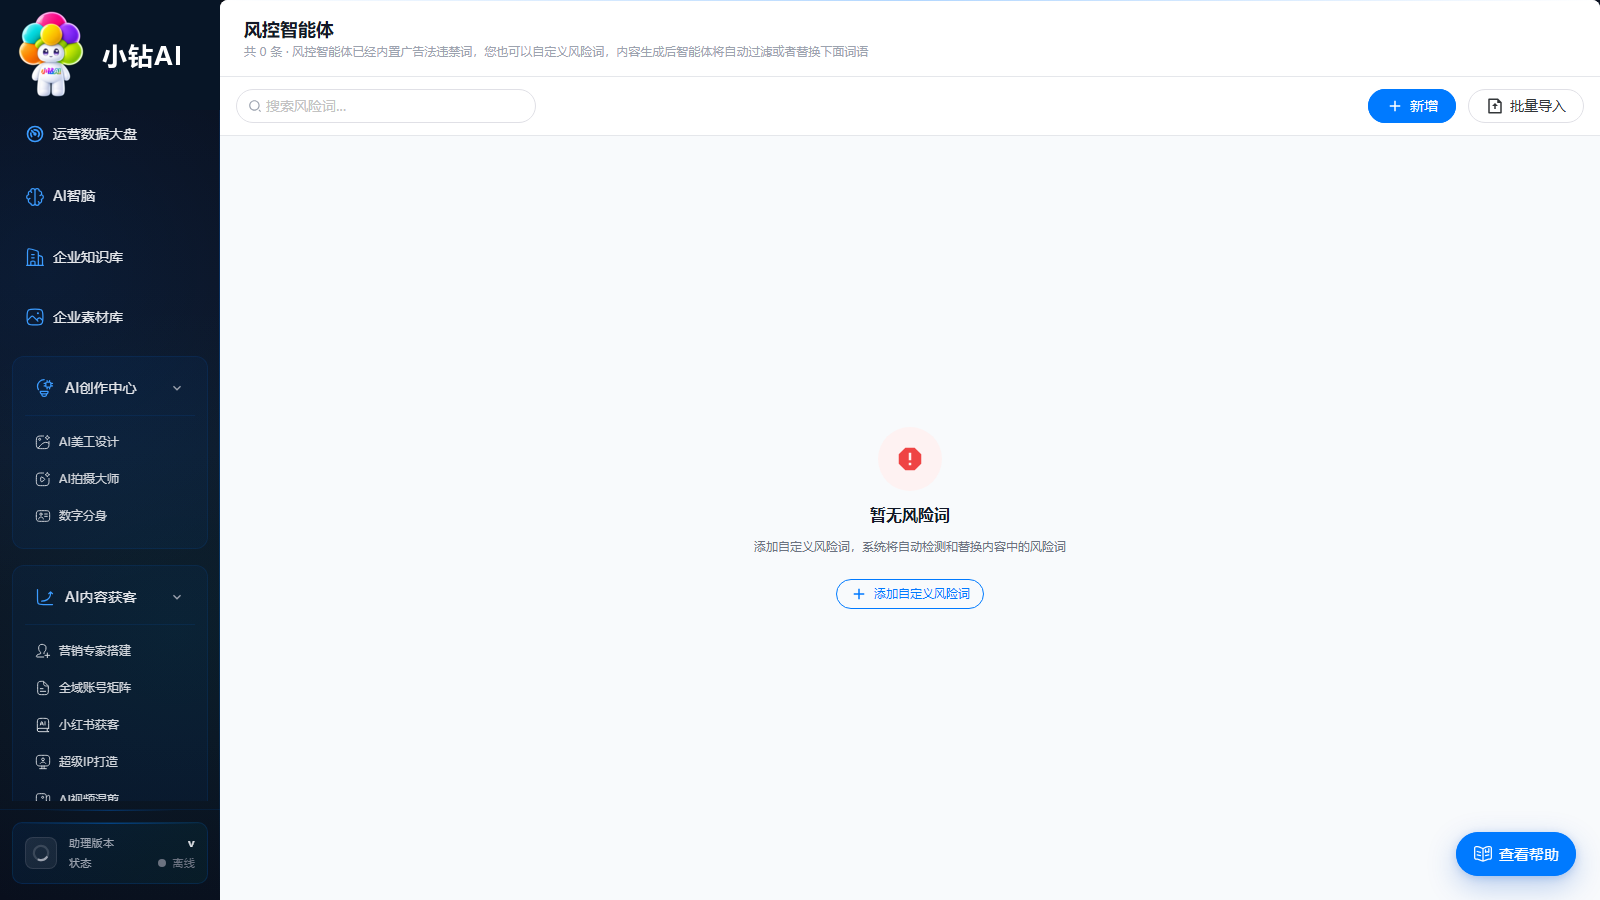
Task: Click the 小钻AI mascot logo
Action: click(52, 54)
